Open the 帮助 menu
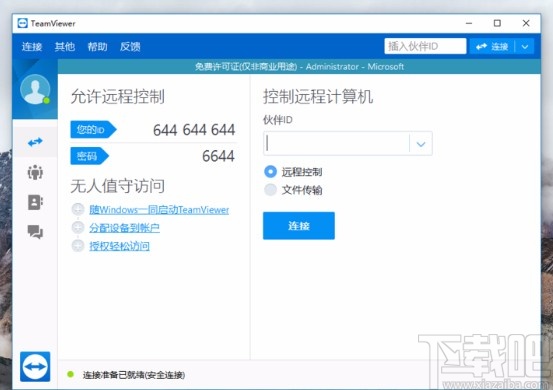The image size is (553, 390). [x=97, y=47]
